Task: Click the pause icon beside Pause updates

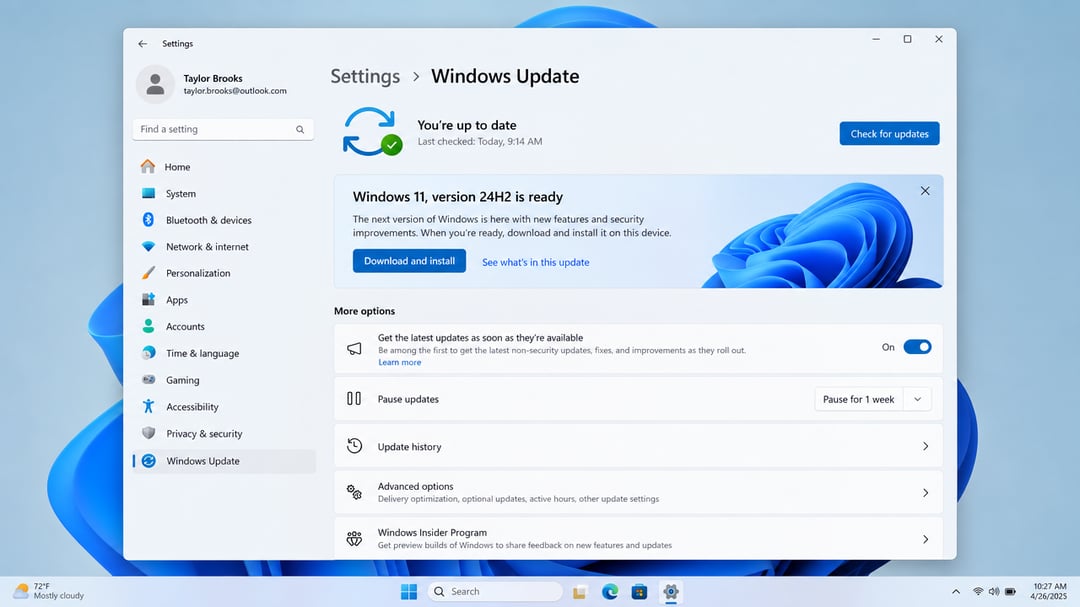Action: tap(354, 398)
